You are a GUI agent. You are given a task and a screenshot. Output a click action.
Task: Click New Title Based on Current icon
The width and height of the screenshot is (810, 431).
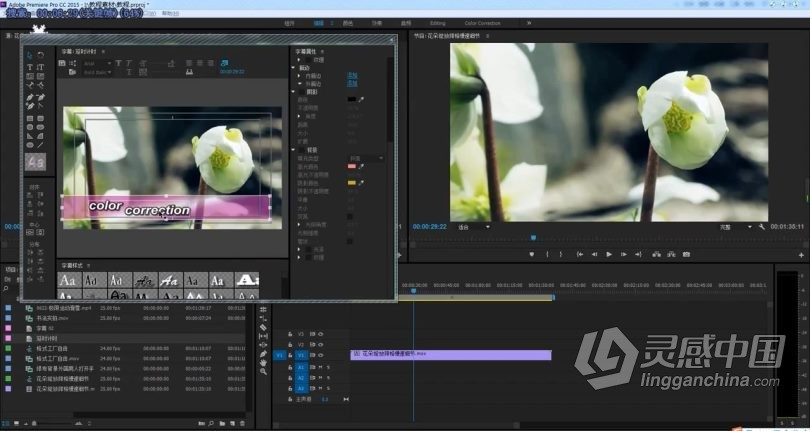[x=62, y=63]
